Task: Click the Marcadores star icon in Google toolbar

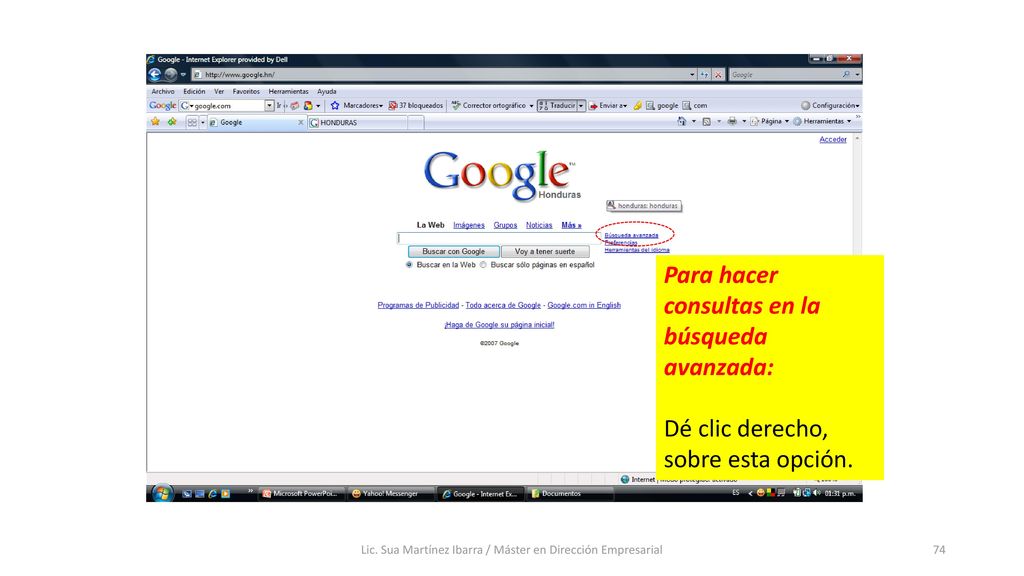Action: [x=335, y=105]
